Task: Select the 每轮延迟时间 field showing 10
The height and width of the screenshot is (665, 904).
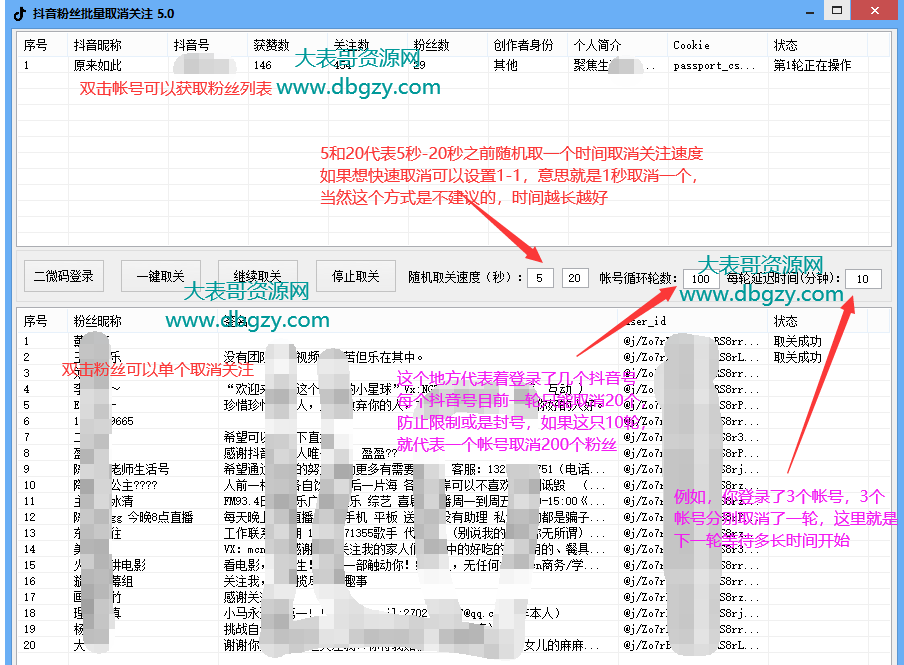Action: [862, 278]
